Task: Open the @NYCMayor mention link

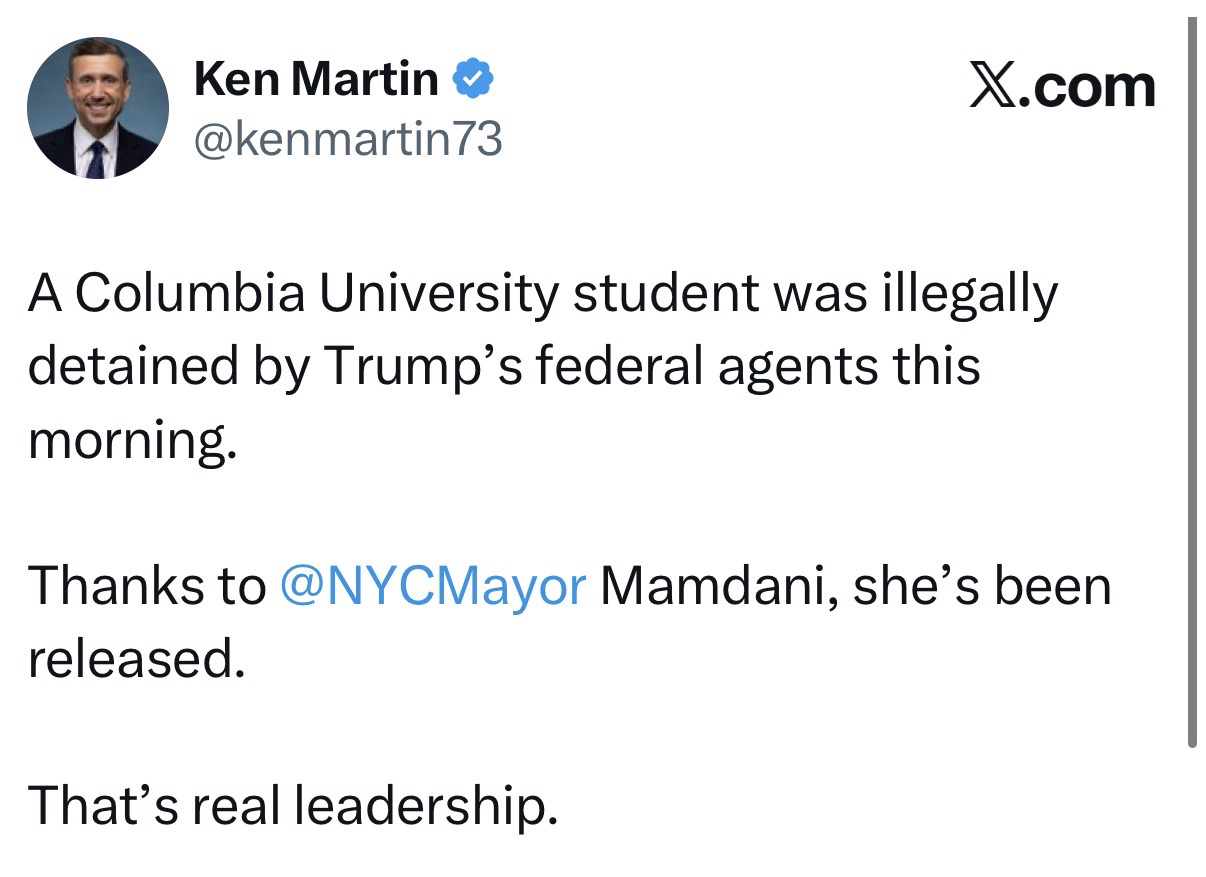Action: (433, 585)
